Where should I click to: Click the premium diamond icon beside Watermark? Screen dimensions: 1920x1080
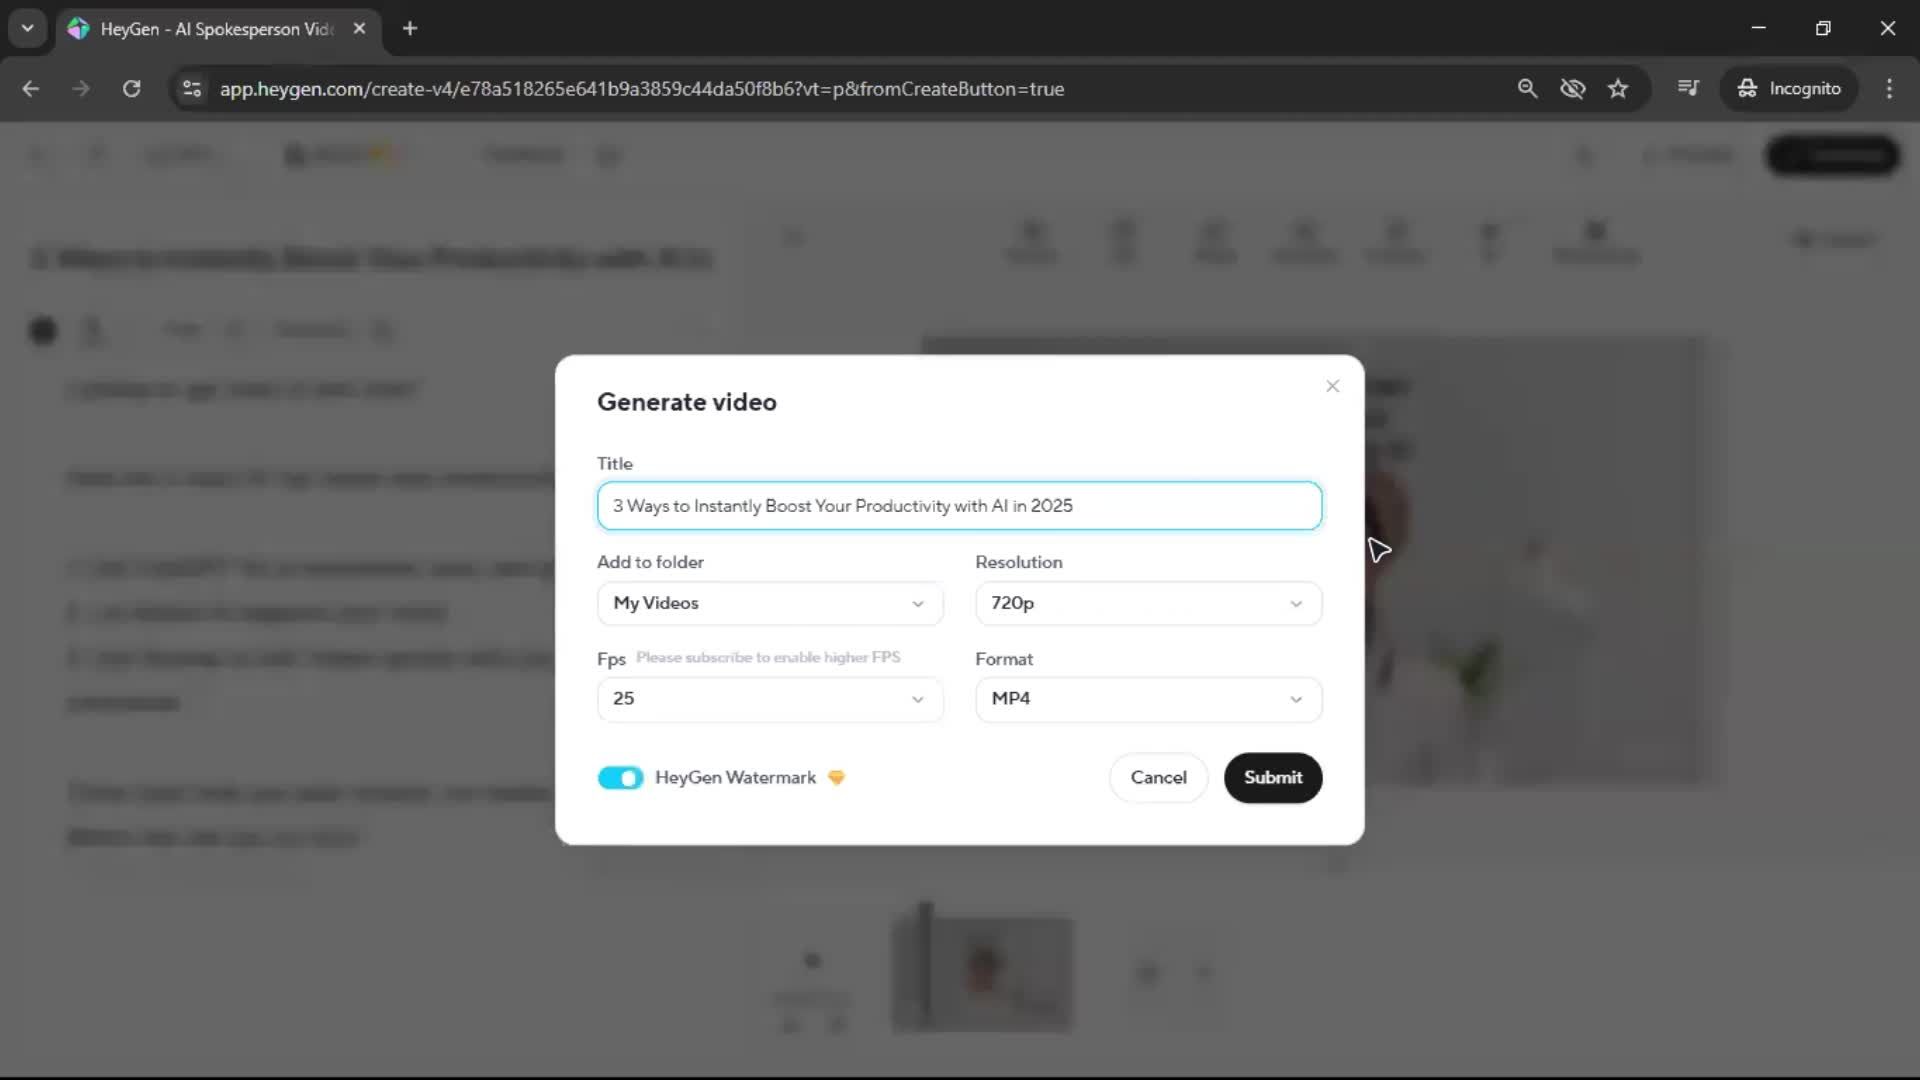(836, 778)
